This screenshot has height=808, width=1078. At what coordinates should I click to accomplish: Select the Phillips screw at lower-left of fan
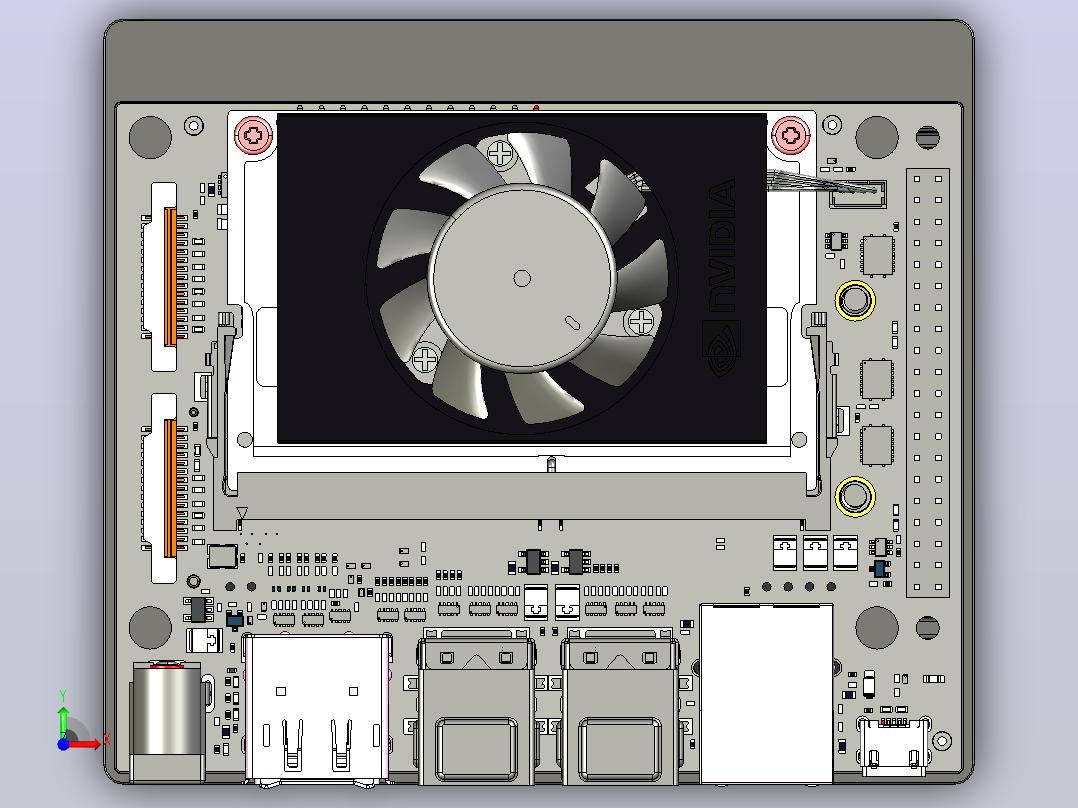click(x=425, y=358)
